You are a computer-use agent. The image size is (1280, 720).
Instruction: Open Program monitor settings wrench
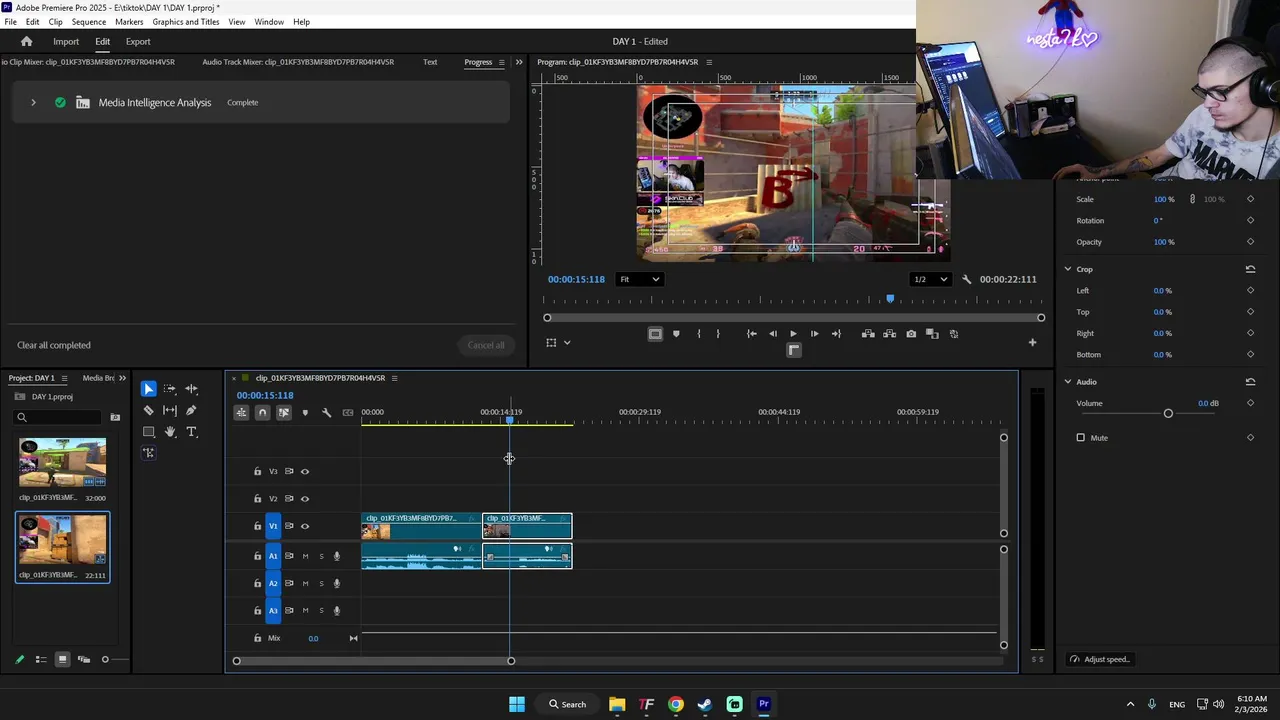966,280
